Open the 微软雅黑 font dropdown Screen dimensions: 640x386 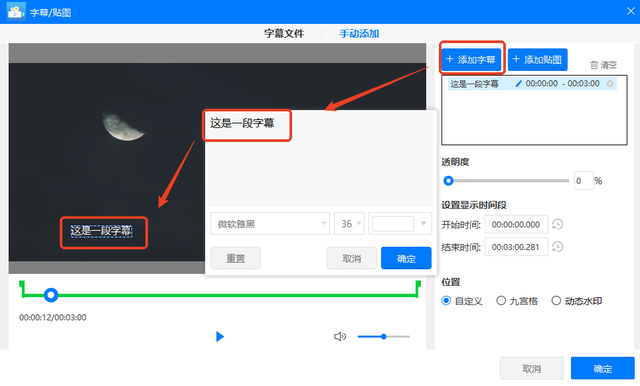coord(270,224)
